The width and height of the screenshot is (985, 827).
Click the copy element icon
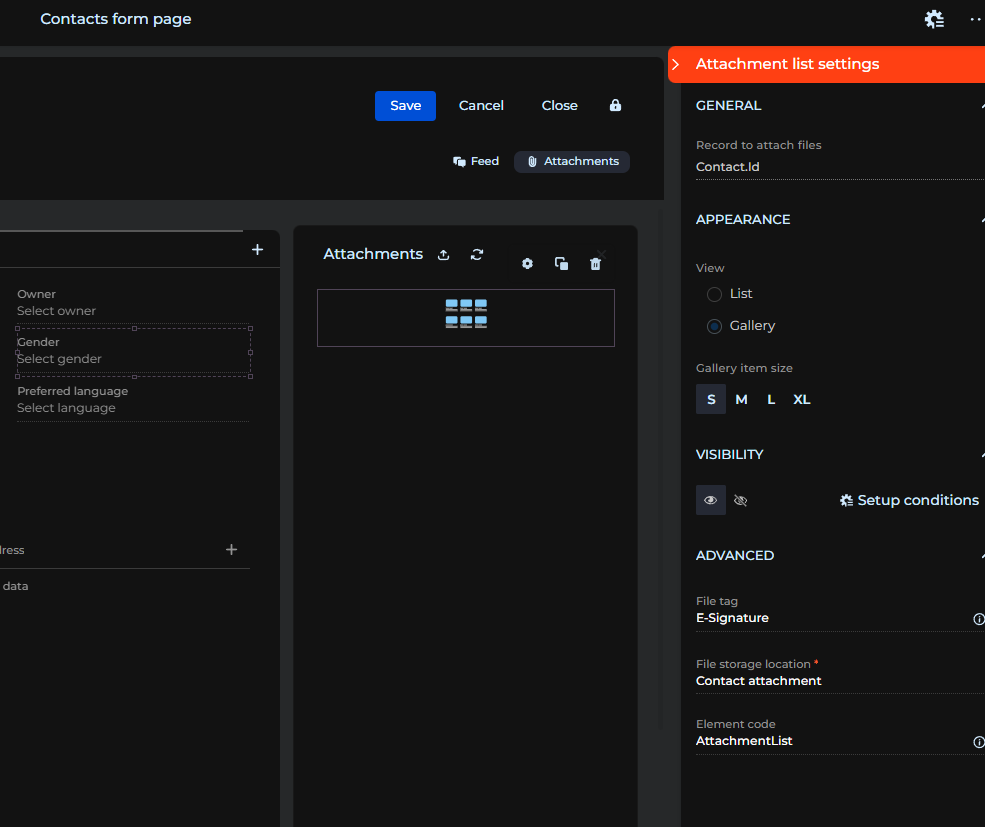(x=562, y=264)
